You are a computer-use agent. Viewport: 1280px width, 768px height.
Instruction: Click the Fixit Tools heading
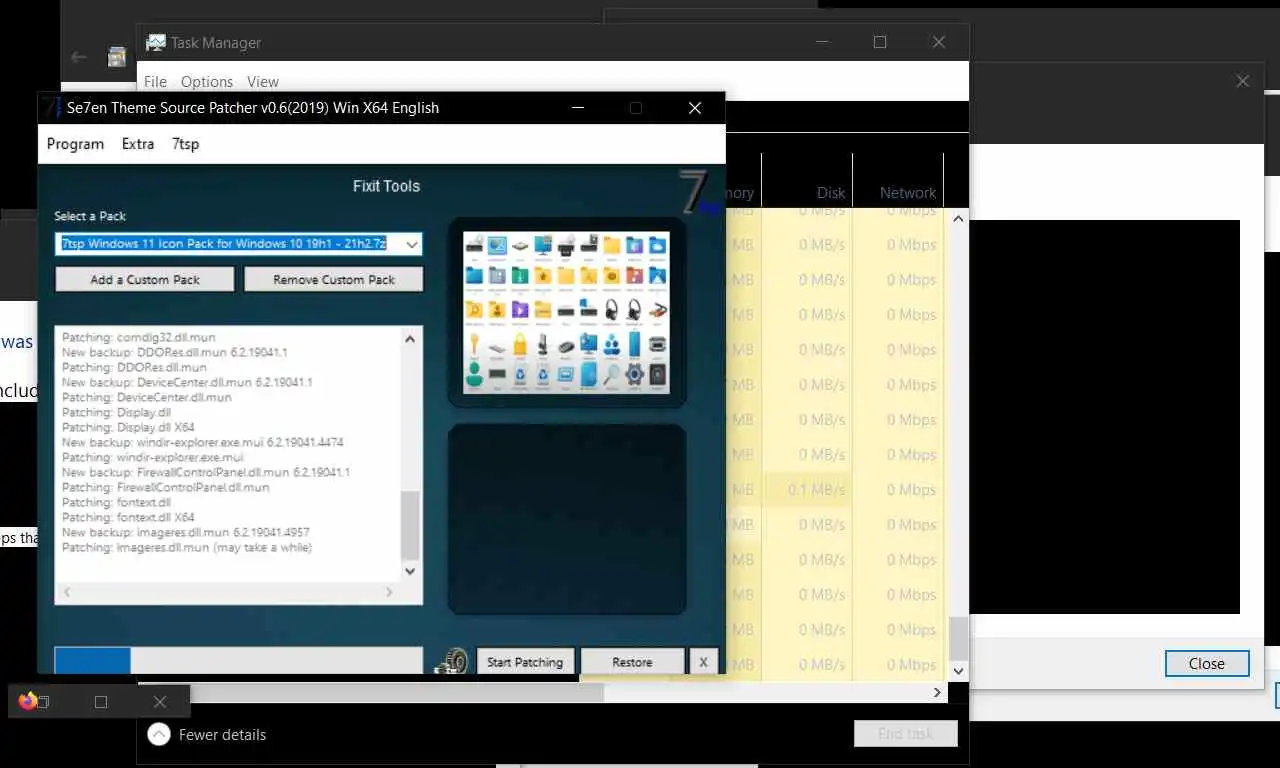click(x=386, y=186)
